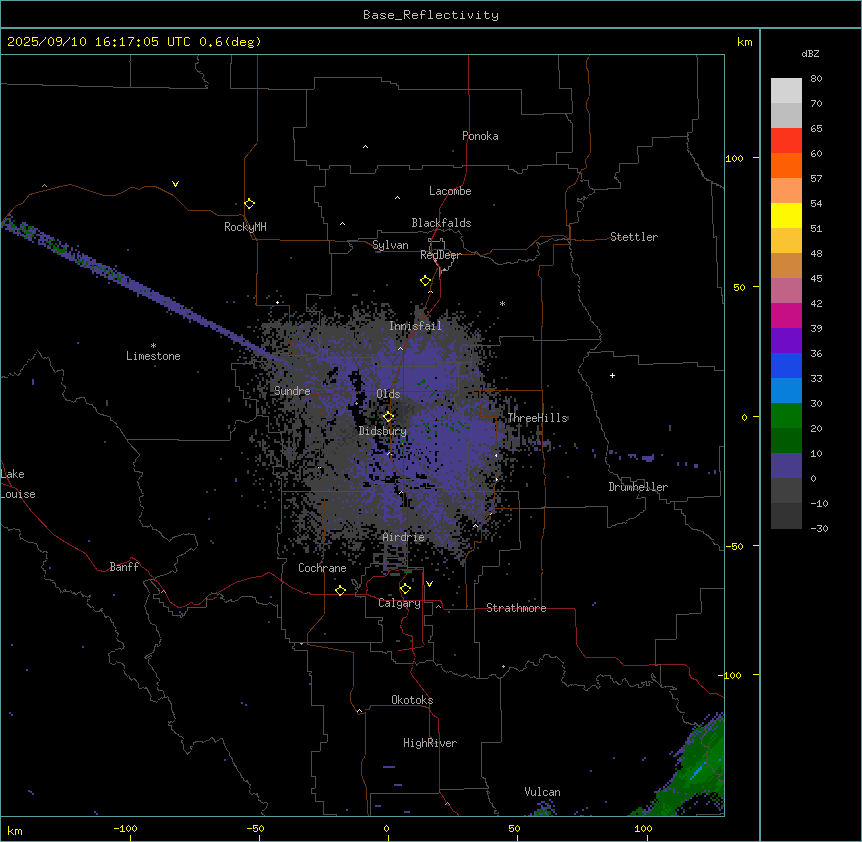Click the Vulcan town label
Screen dimensions: 862x842
point(543,792)
